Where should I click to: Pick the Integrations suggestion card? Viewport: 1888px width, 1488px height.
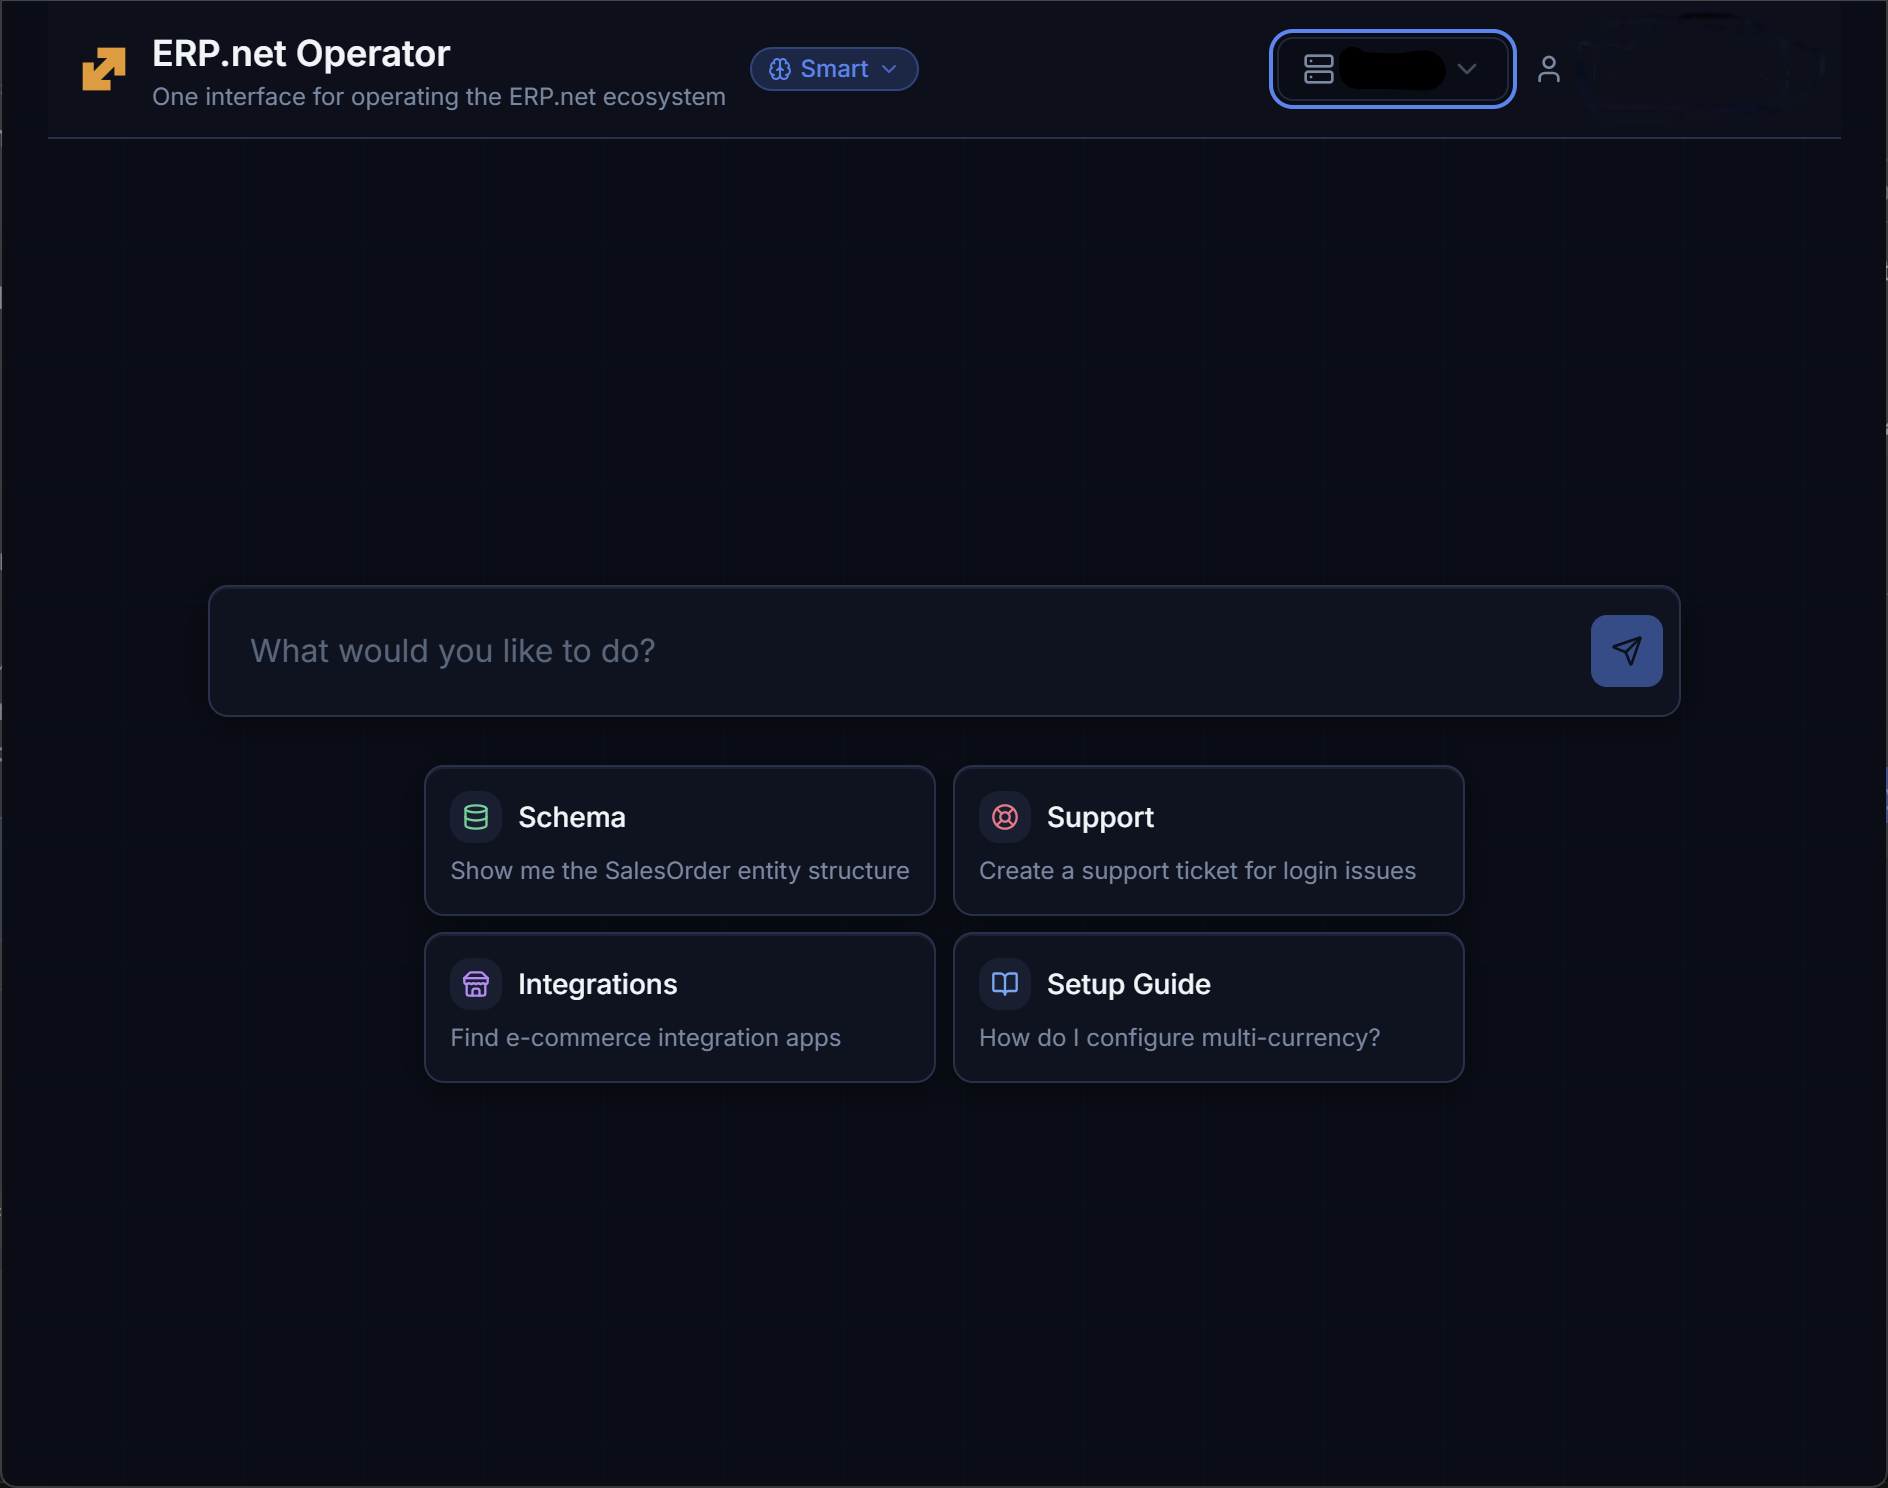tap(680, 1007)
